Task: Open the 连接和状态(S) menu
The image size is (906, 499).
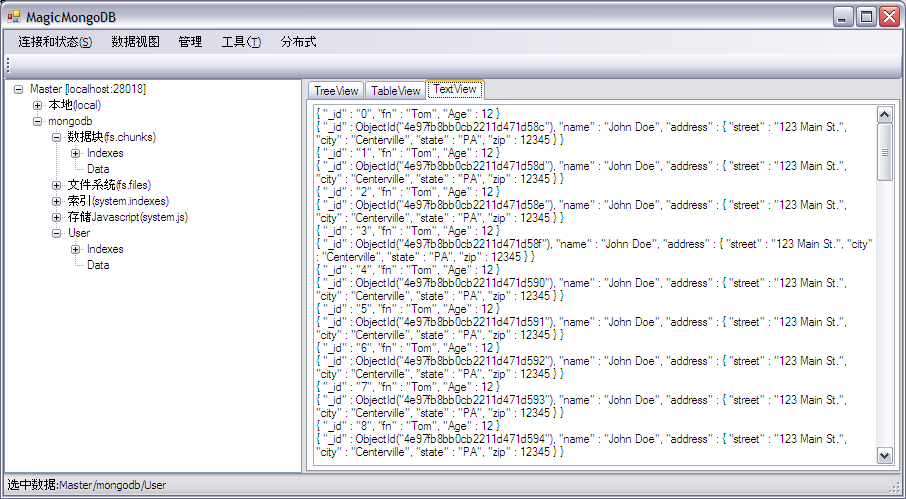Action: click(55, 42)
